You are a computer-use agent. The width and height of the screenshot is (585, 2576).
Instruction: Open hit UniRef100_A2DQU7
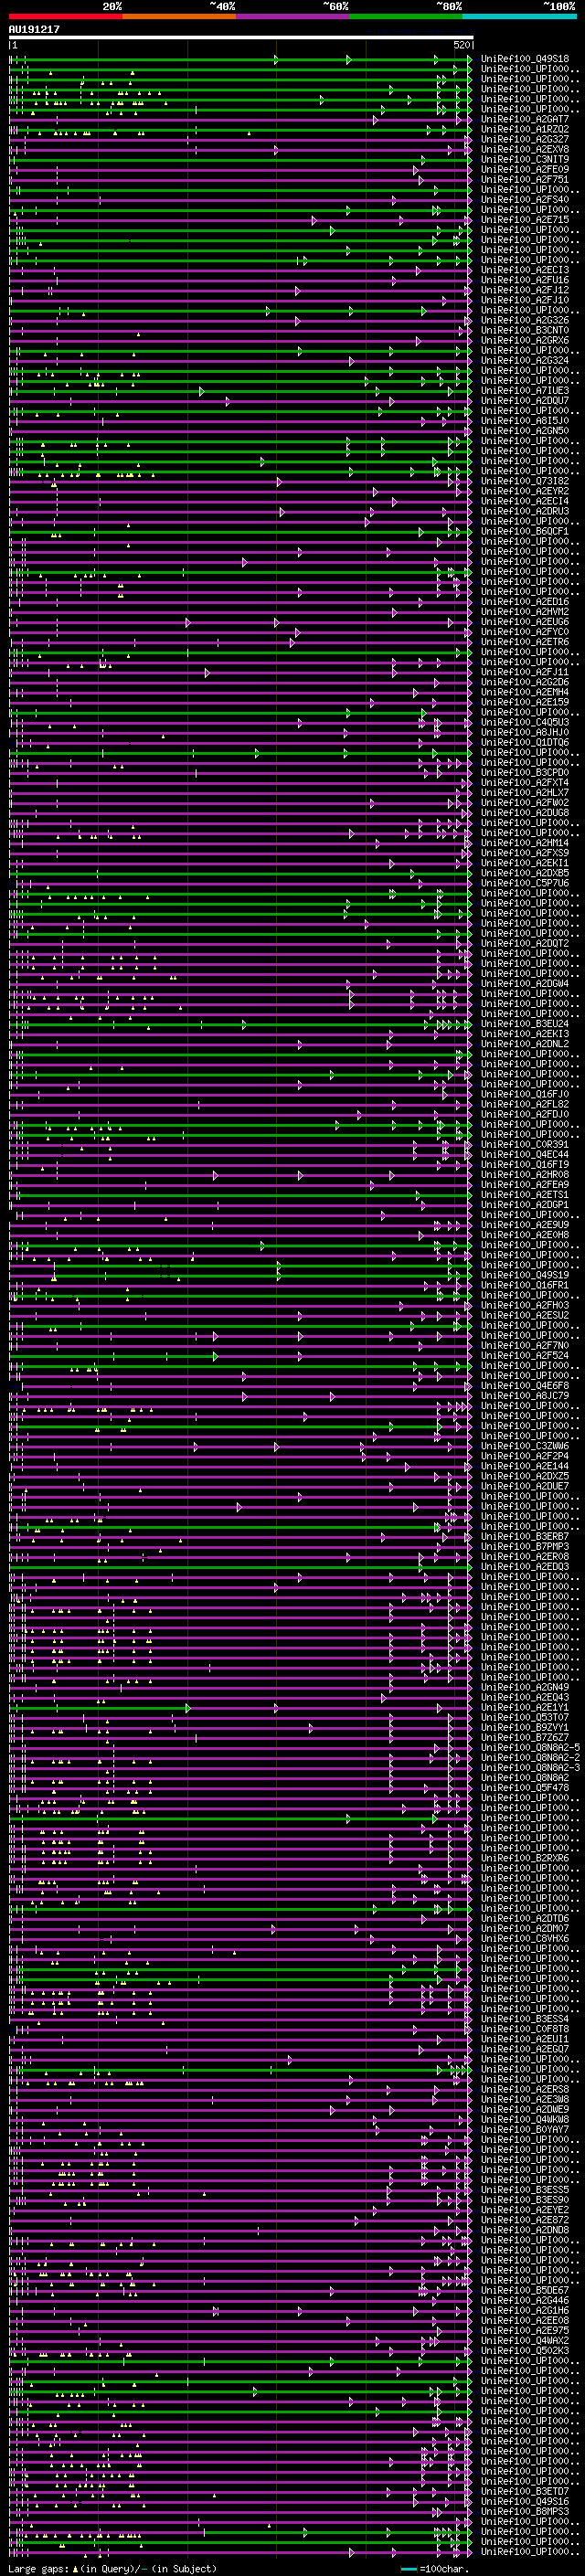[525, 401]
